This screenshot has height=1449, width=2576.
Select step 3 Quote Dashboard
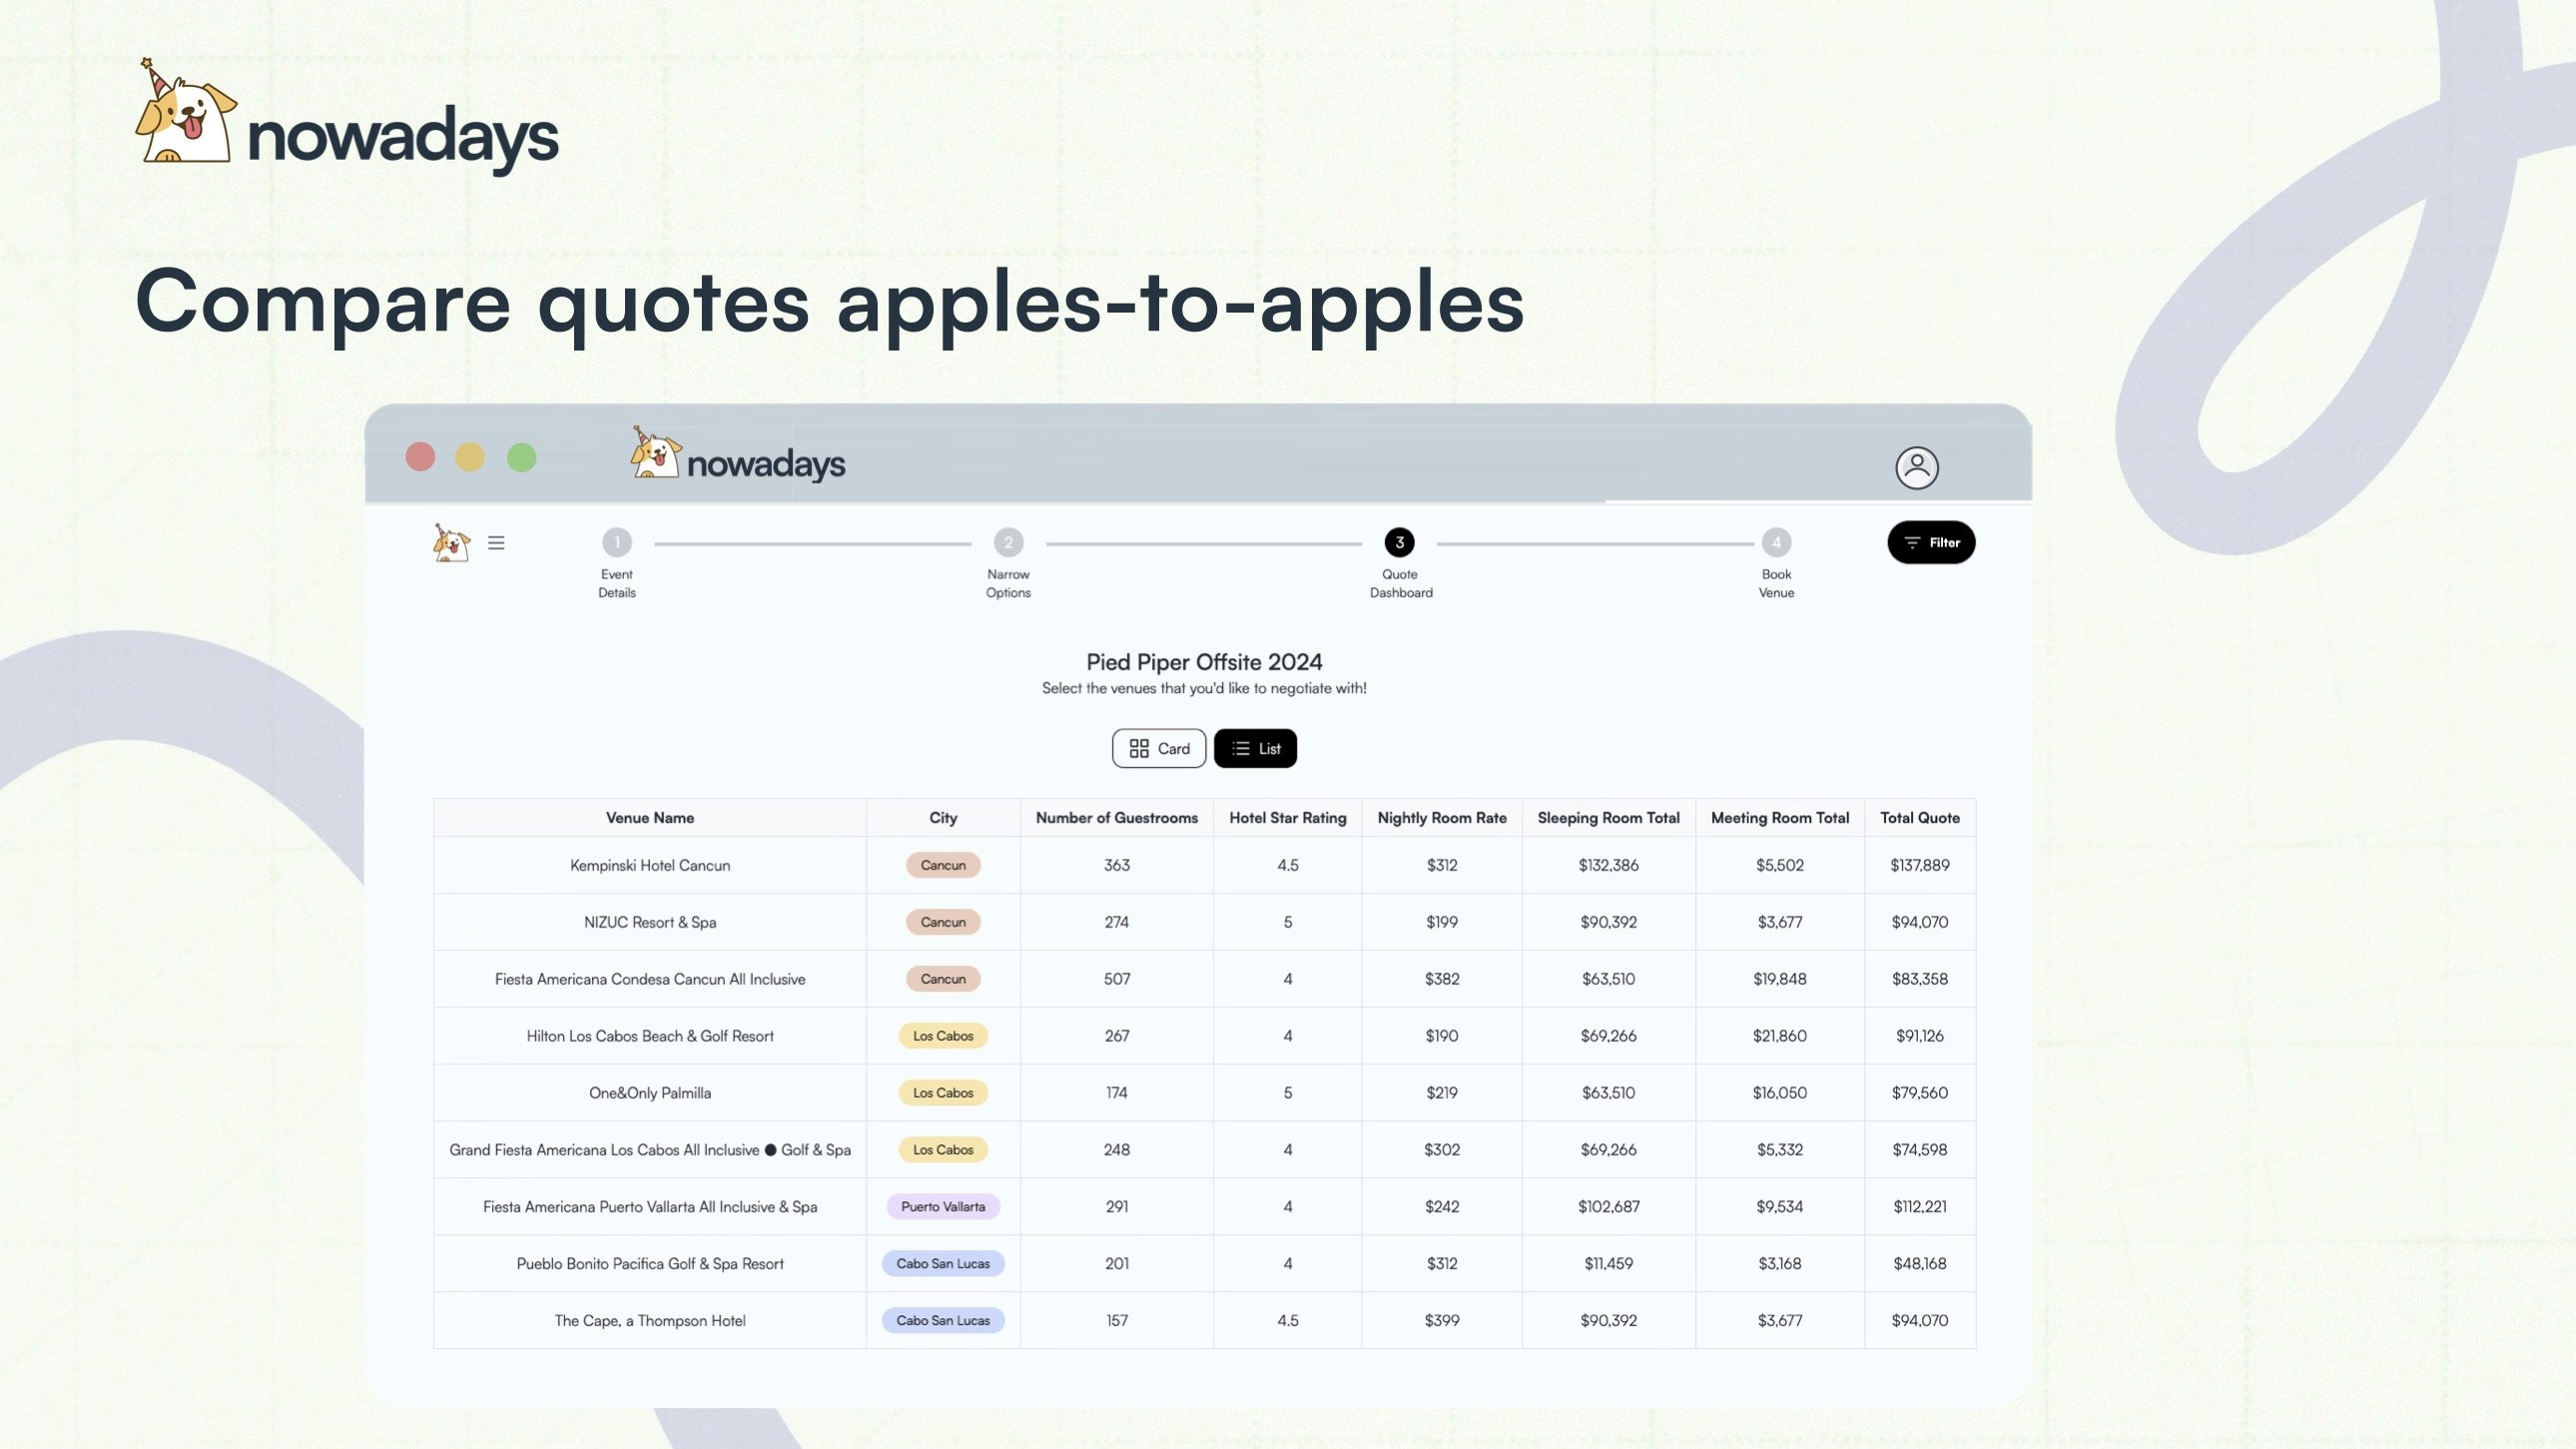click(x=1399, y=543)
